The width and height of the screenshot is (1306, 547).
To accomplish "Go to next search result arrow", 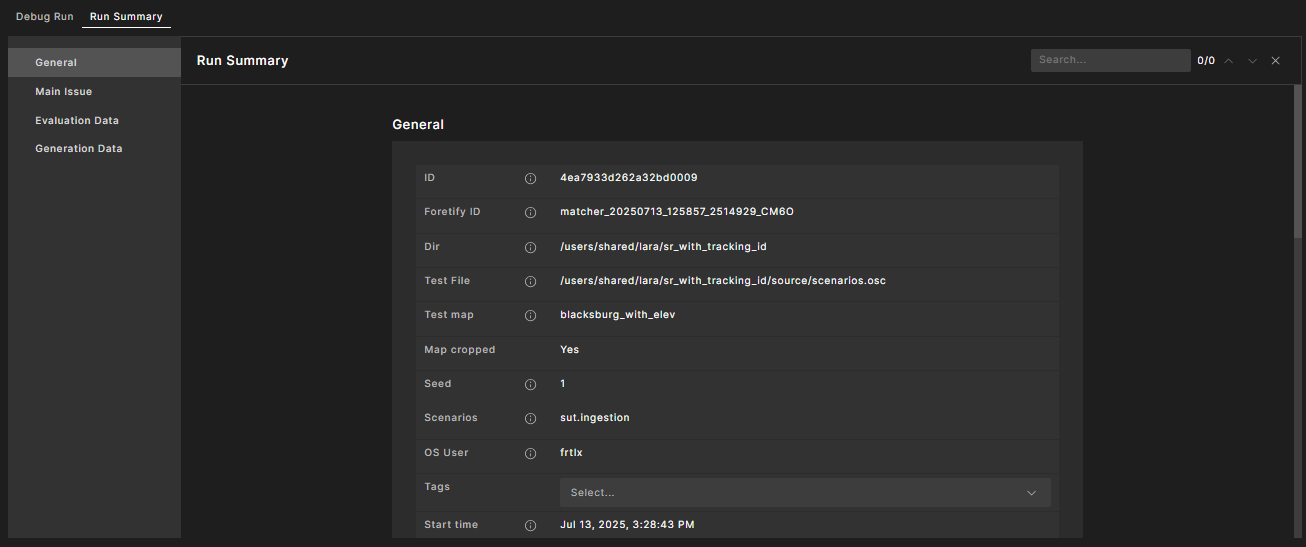I will tap(1252, 61).
